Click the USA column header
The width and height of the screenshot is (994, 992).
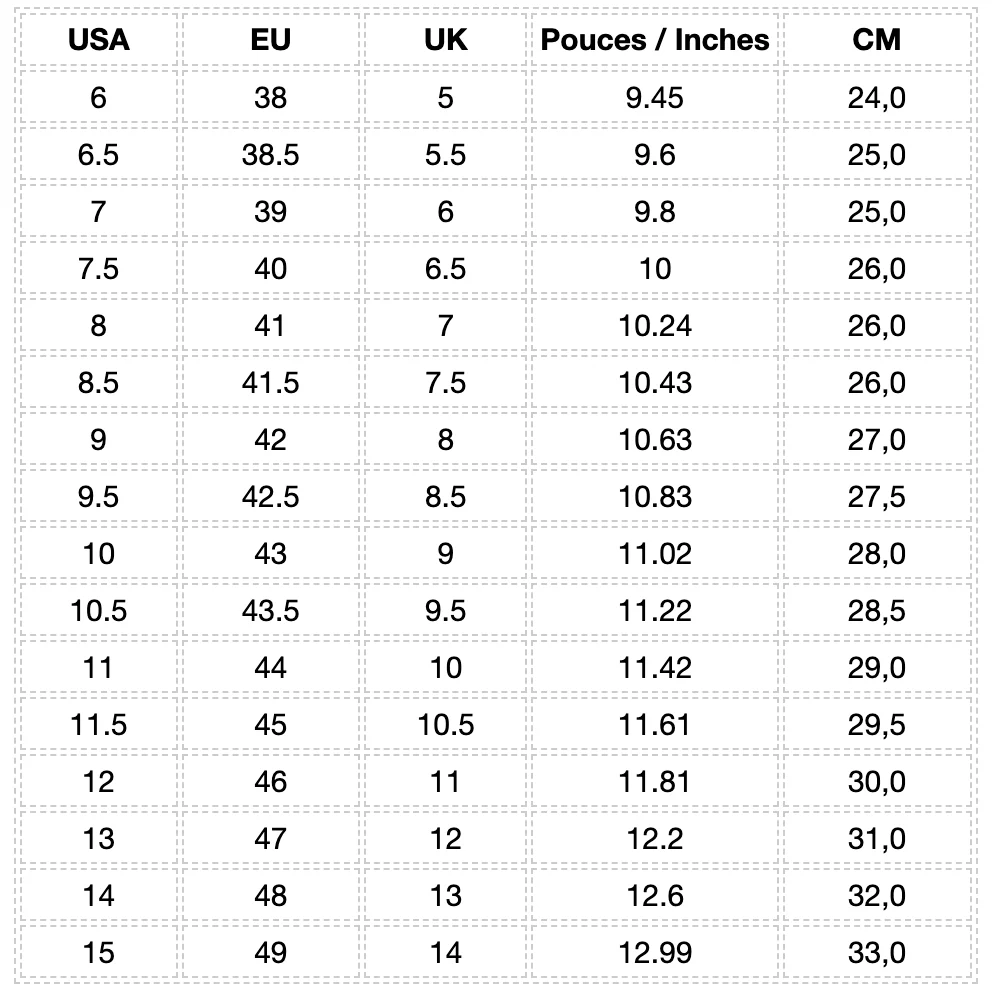click(x=98, y=40)
